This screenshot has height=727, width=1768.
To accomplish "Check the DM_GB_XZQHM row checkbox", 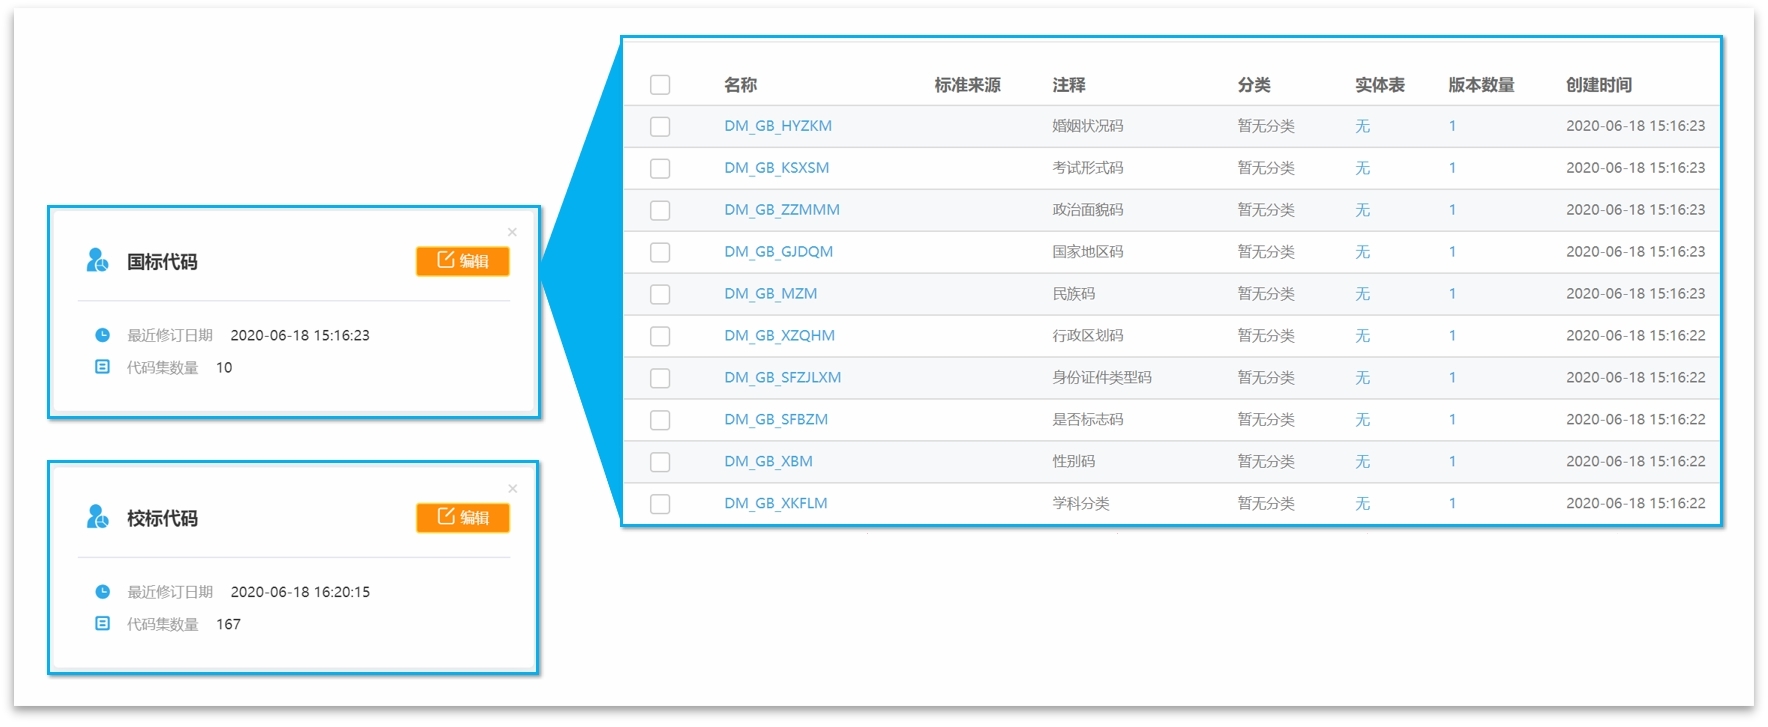I will coord(660,337).
